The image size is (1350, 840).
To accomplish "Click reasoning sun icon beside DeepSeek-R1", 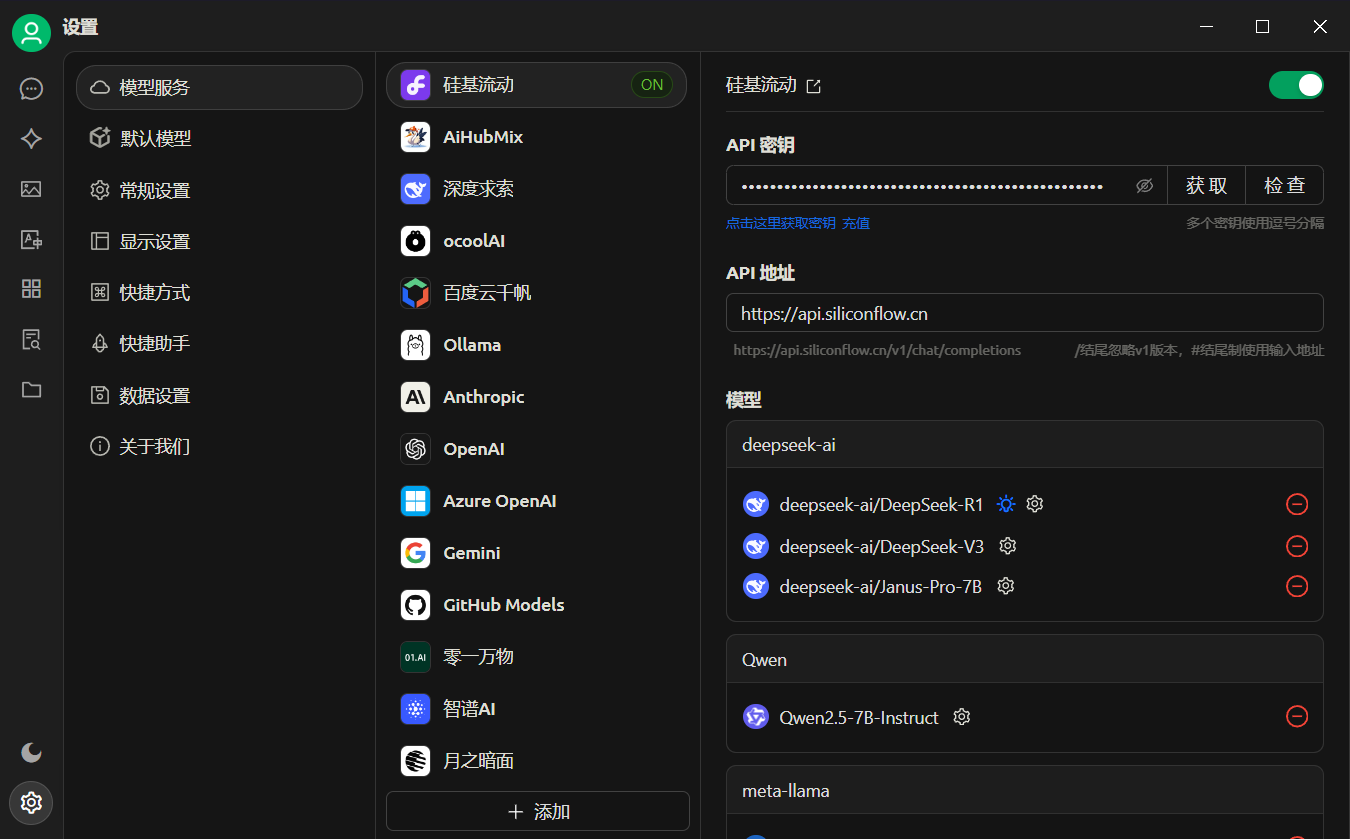I will point(1006,504).
